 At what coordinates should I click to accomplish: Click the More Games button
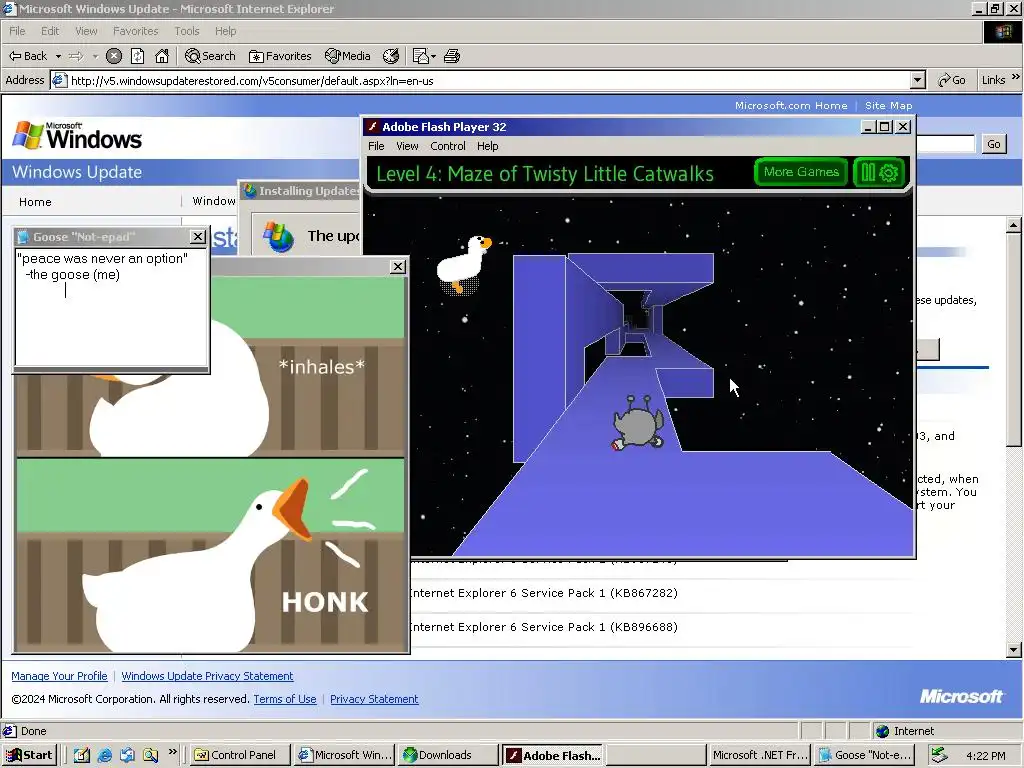[x=801, y=172]
